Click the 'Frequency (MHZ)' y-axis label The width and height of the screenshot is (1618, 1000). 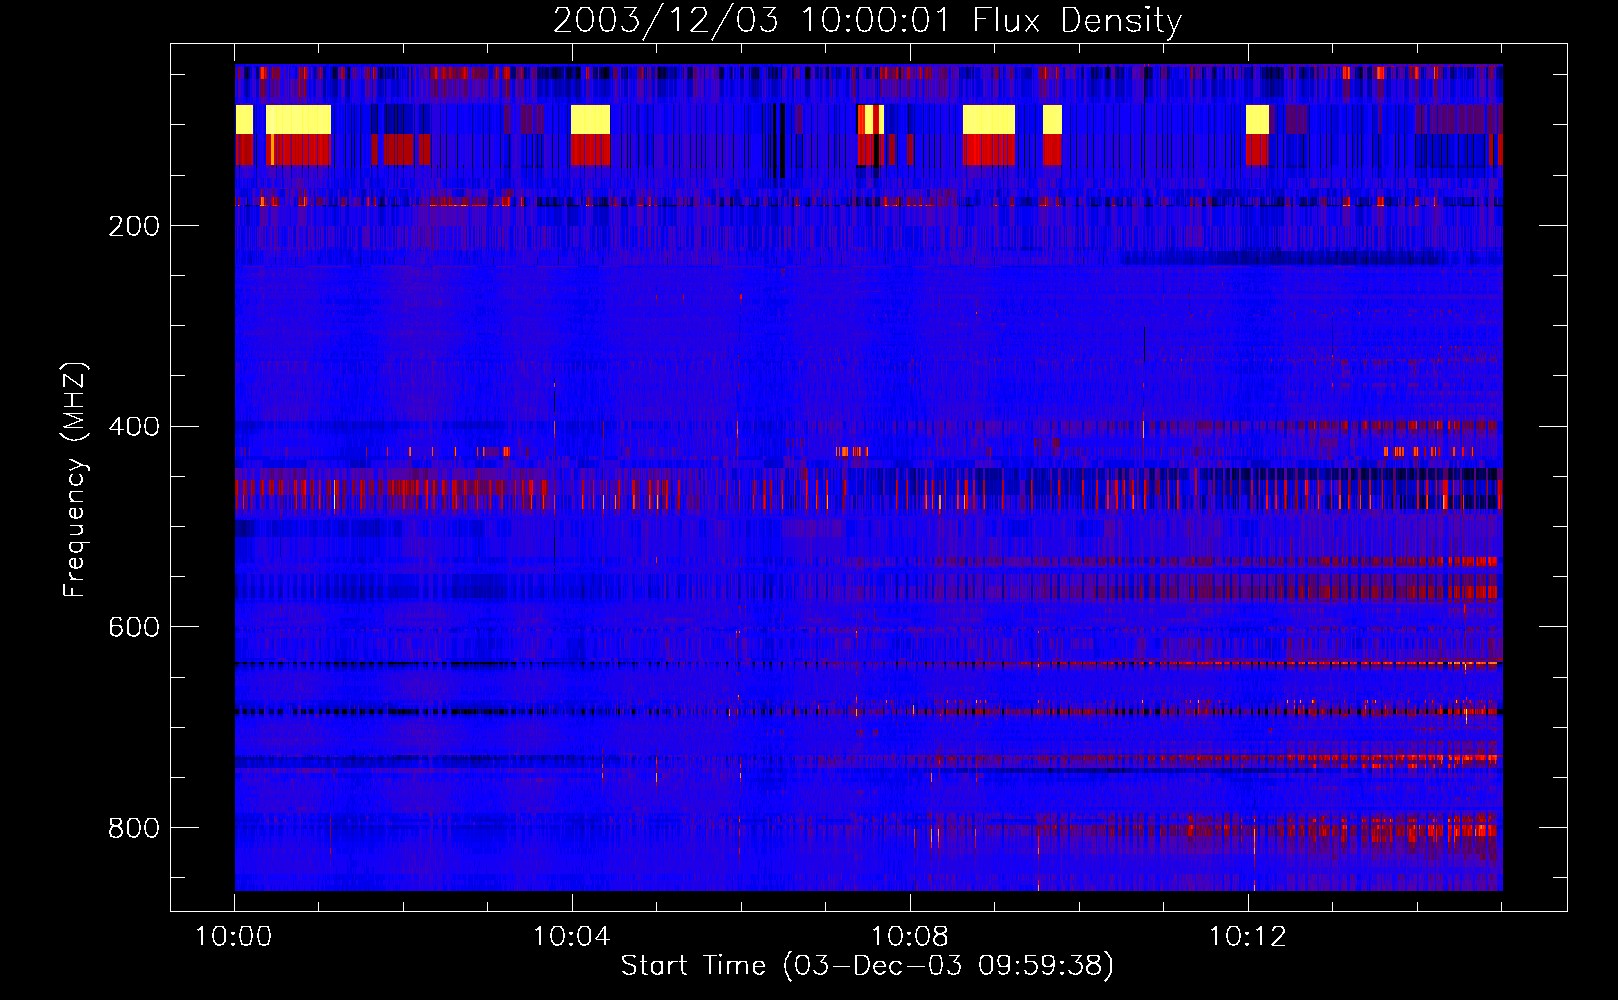tap(75, 479)
